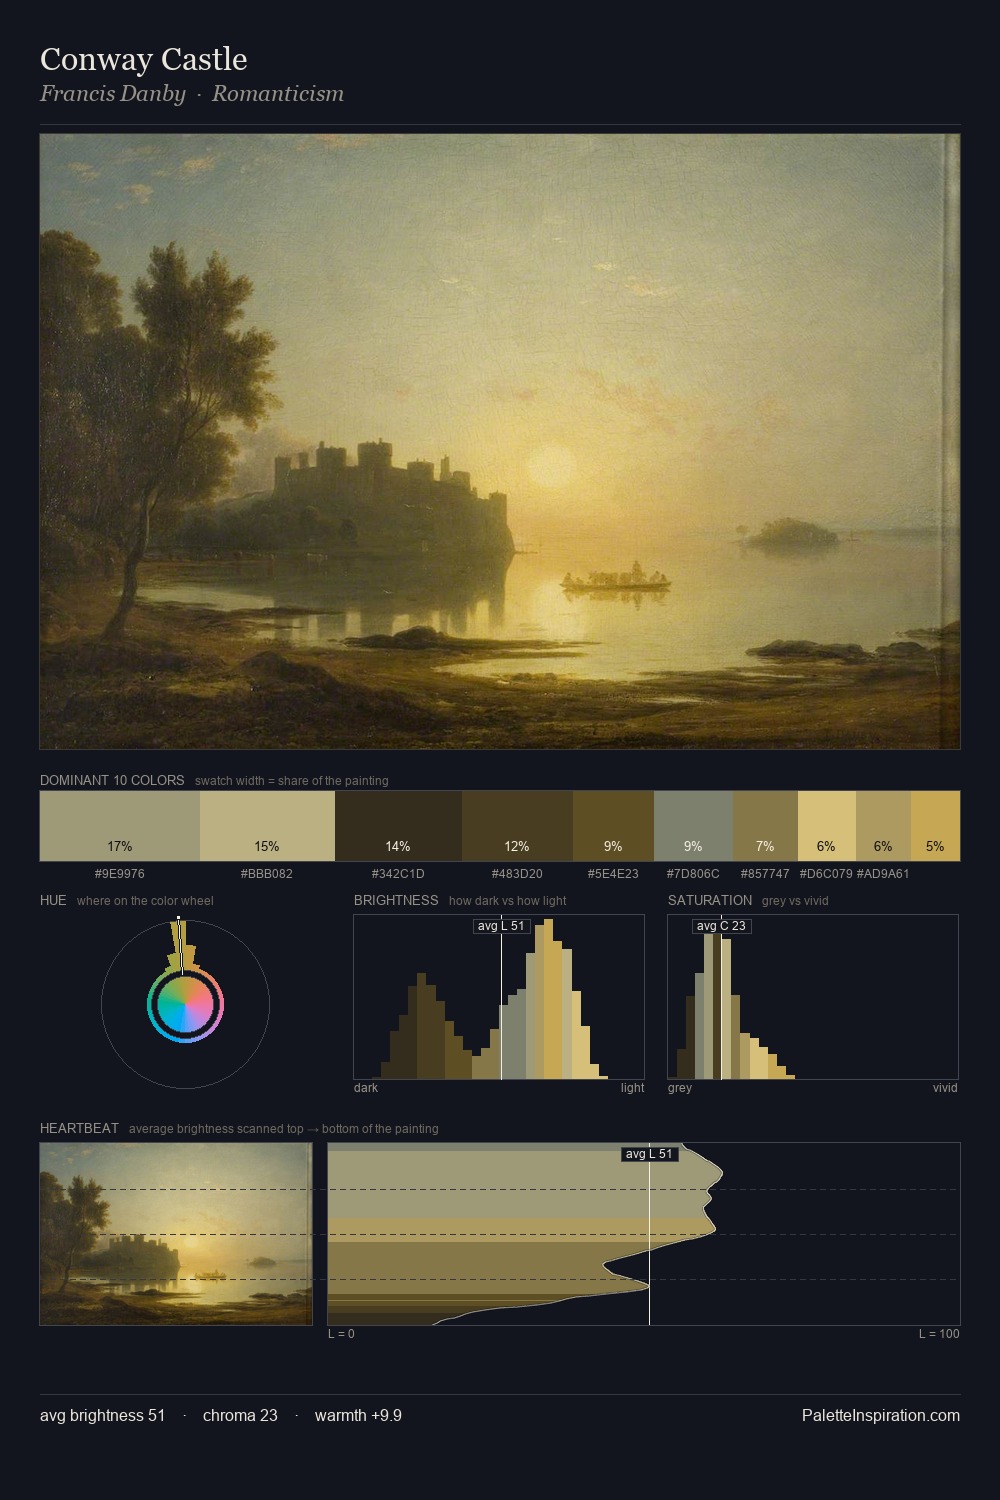Click the Conway Castle title
The height and width of the screenshot is (1500, 1000).
point(144,59)
